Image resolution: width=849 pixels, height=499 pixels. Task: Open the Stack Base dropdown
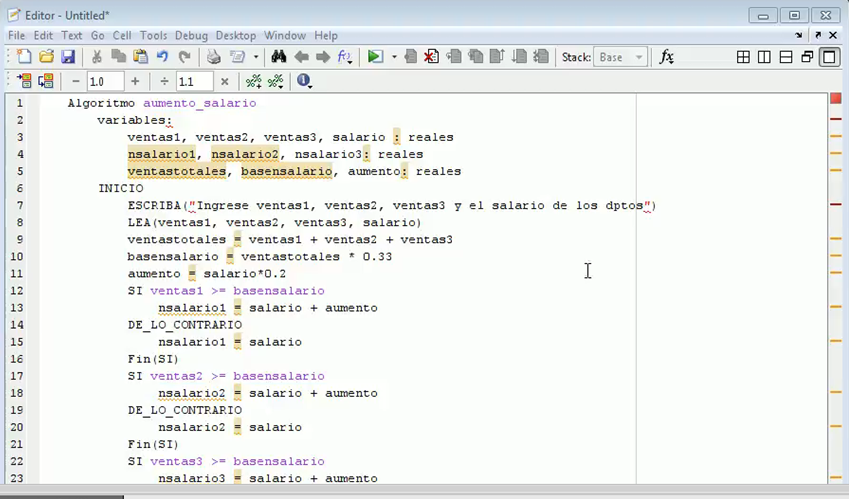click(621, 57)
